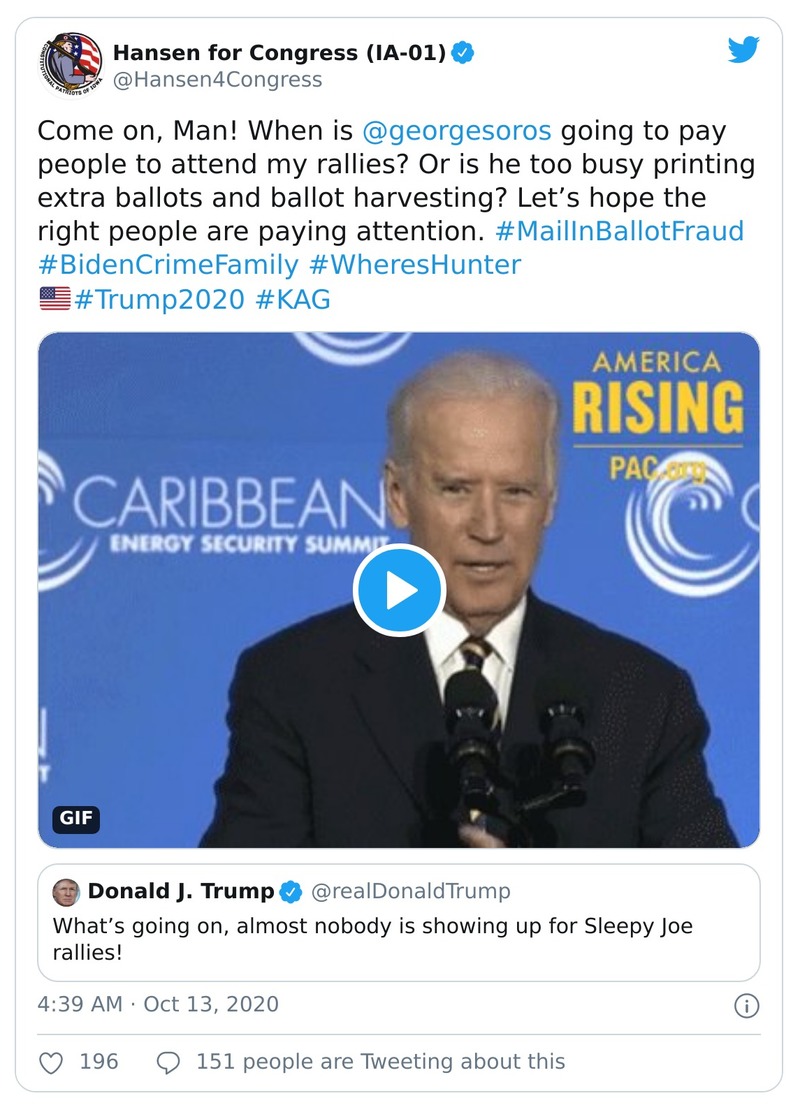The image size is (800, 1112).
Task: View 151 people are Tweeting about this
Action: 380,1061
